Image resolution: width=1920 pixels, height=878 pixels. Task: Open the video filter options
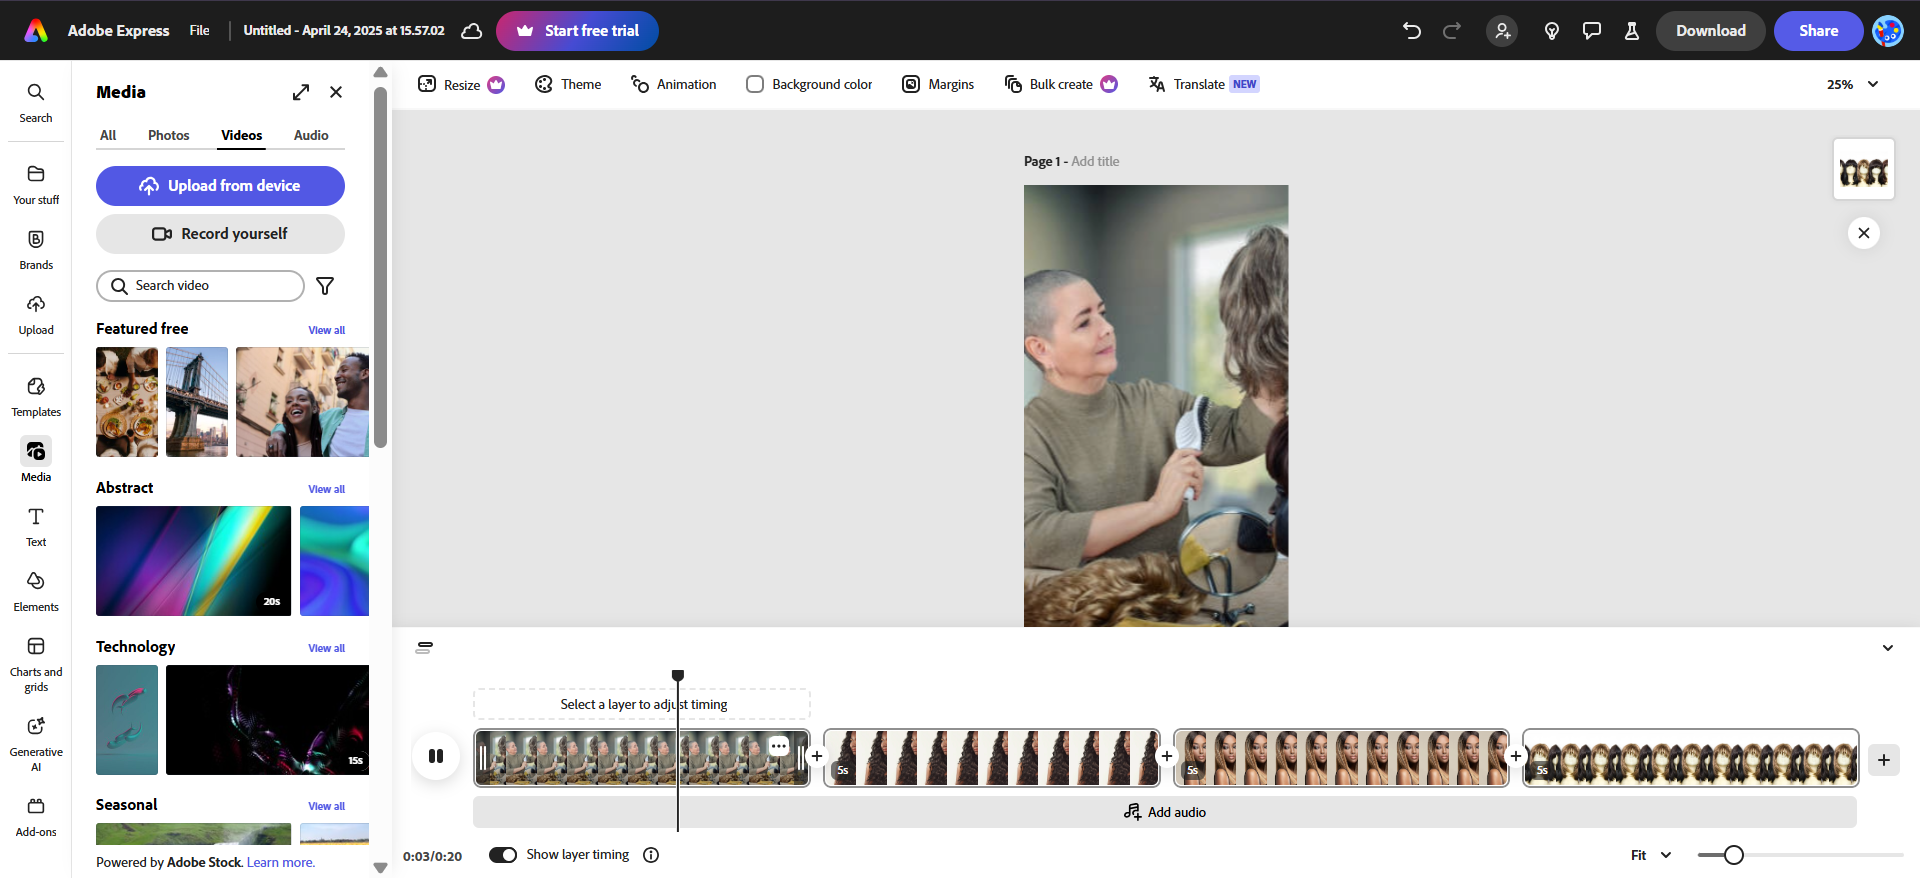(x=325, y=286)
